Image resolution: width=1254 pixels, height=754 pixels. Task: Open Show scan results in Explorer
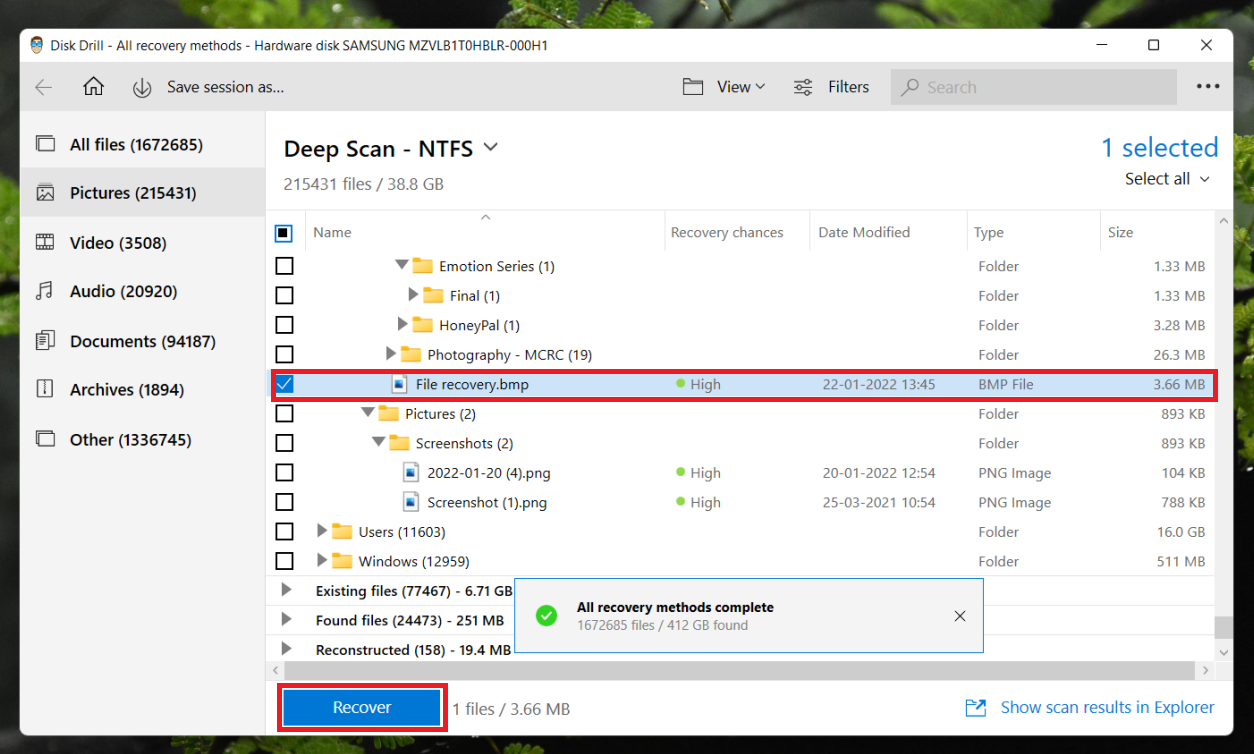tap(1107, 707)
